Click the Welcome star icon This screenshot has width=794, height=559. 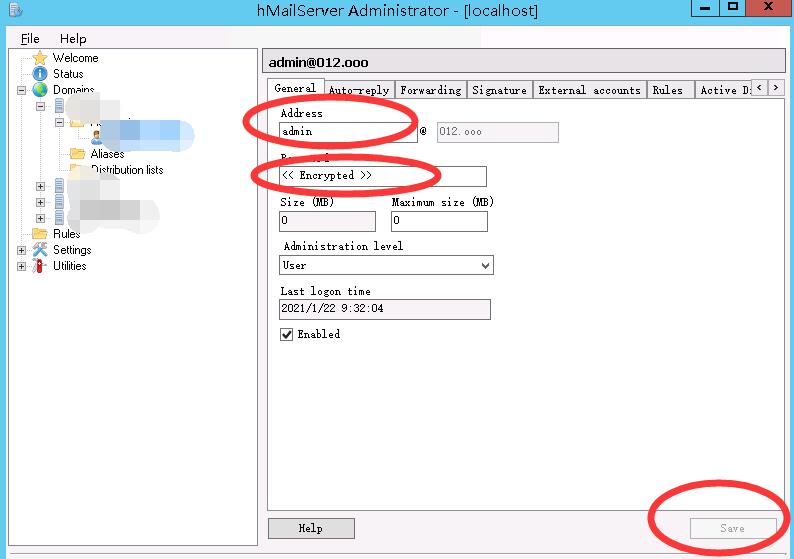click(40, 58)
